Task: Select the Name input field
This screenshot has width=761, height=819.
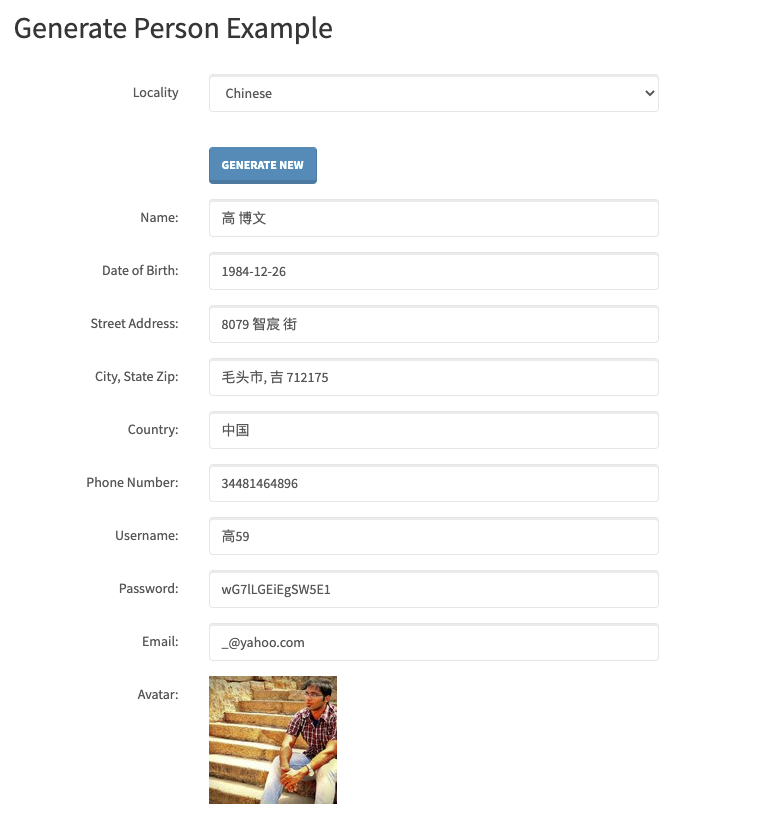Action: pyautogui.click(x=434, y=218)
